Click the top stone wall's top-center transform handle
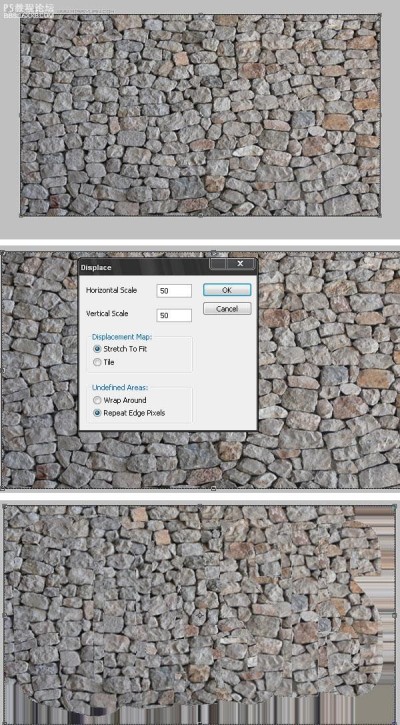400x725 pixels. [x=200, y=14]
